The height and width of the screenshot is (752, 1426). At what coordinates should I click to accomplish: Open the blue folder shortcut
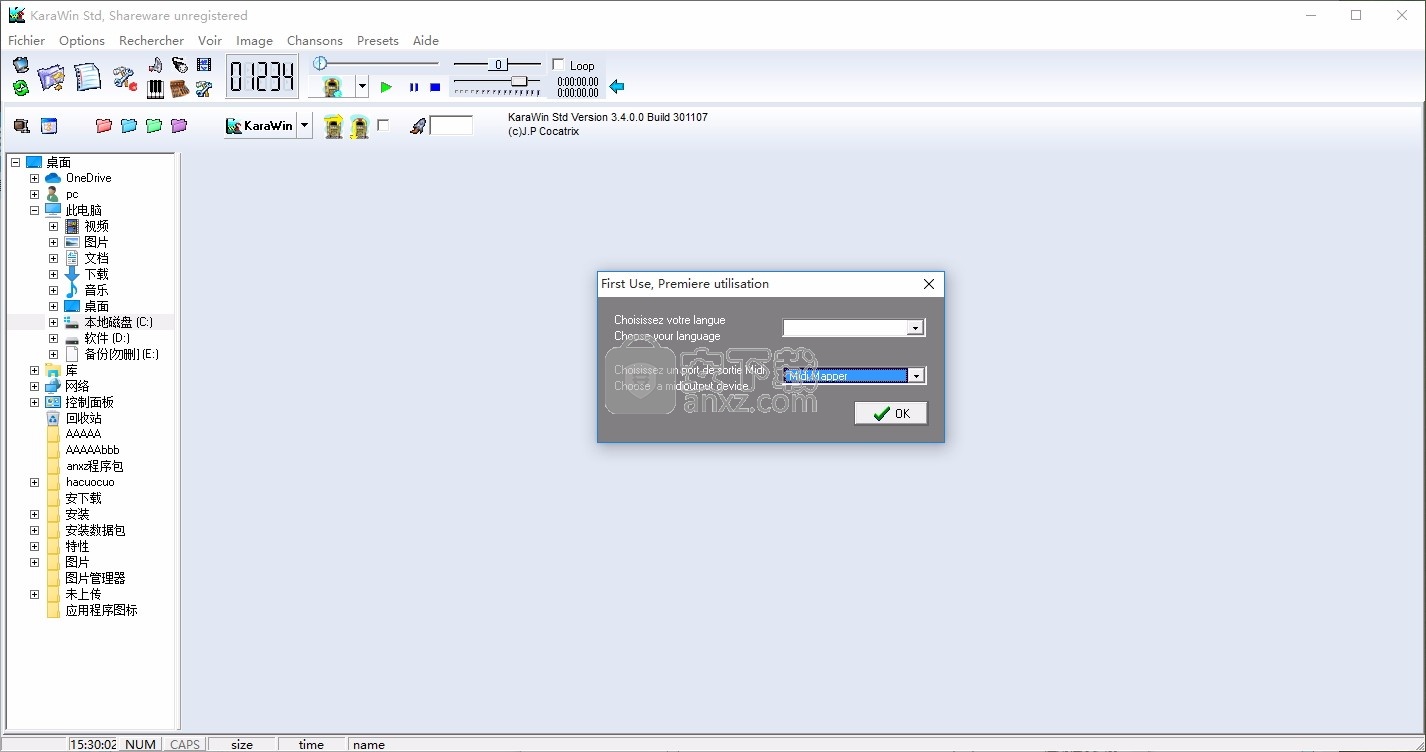(129, 126)
